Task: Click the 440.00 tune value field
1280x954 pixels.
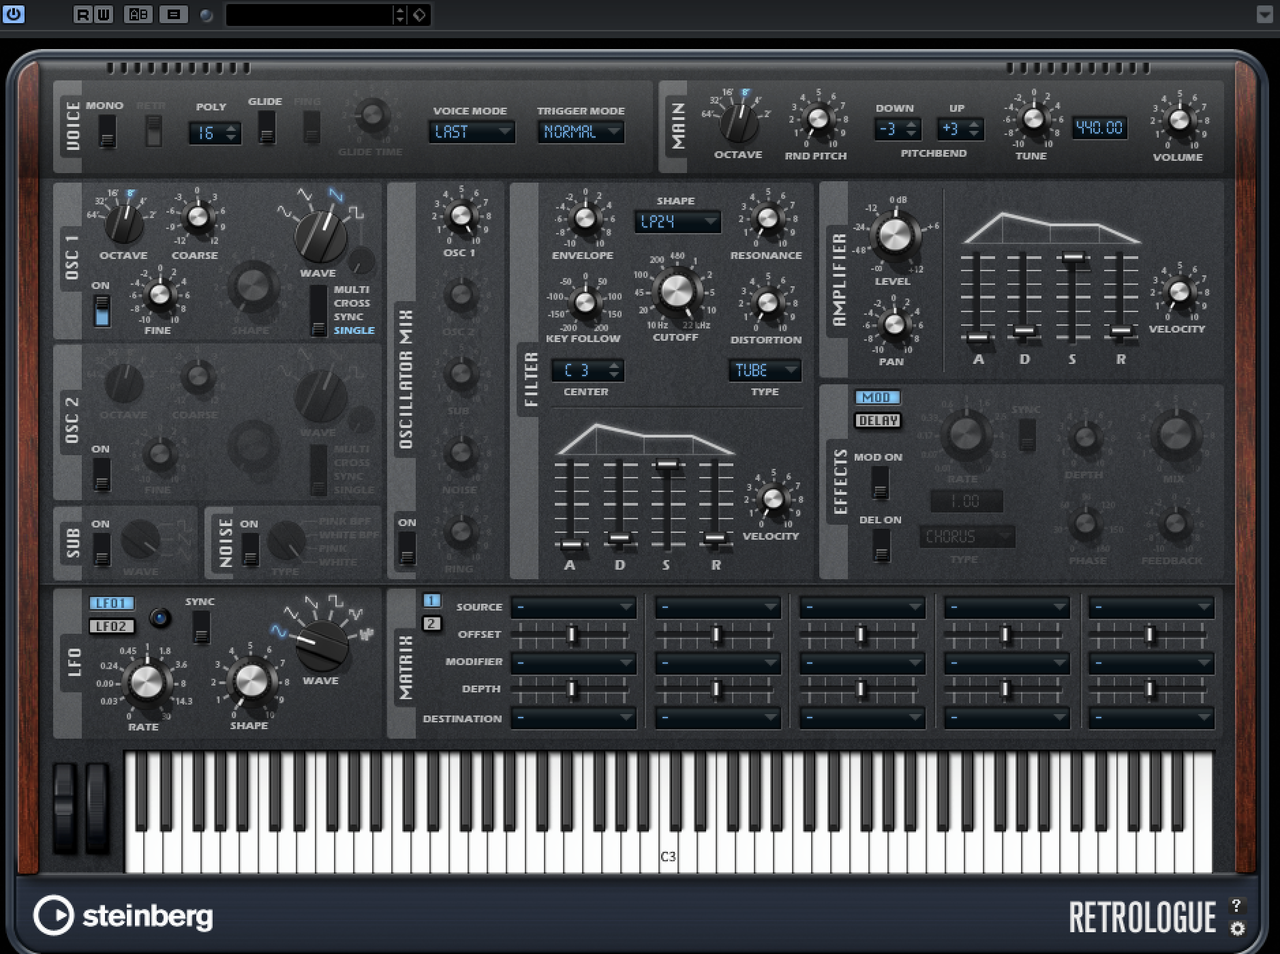Action: point(1099,128)
